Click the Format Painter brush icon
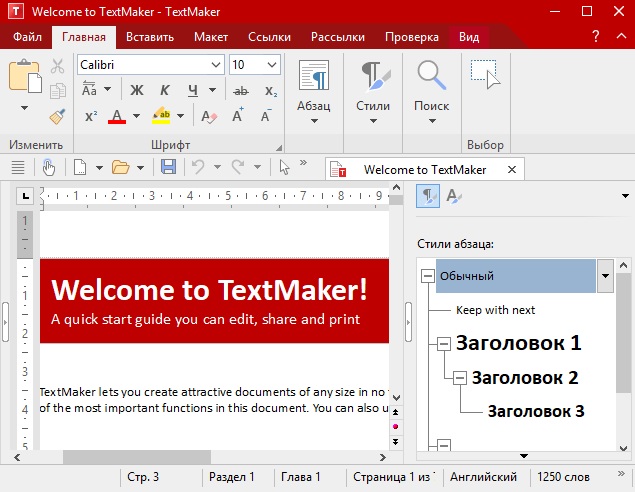635x492 pixels. pos(57,116)
